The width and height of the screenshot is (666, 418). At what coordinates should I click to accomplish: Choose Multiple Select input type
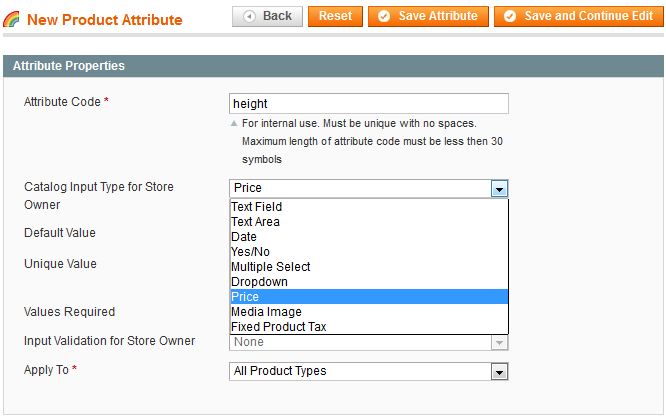click(270, 267)
